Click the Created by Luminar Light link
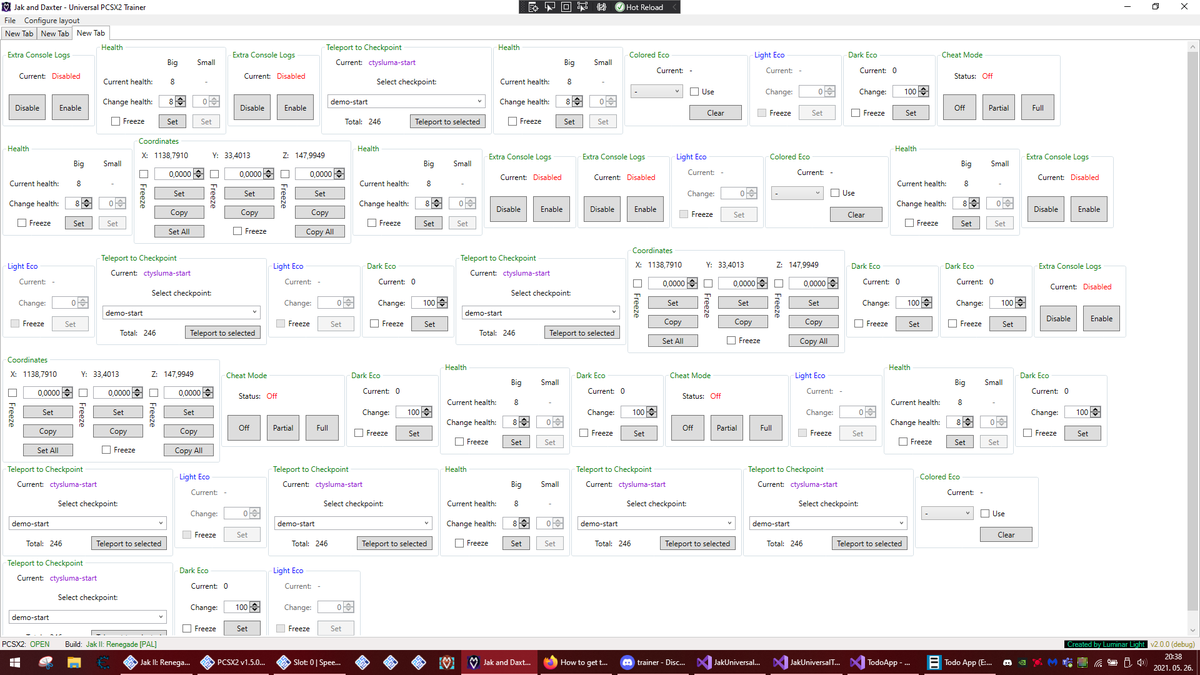 [x=1106, y=644]
